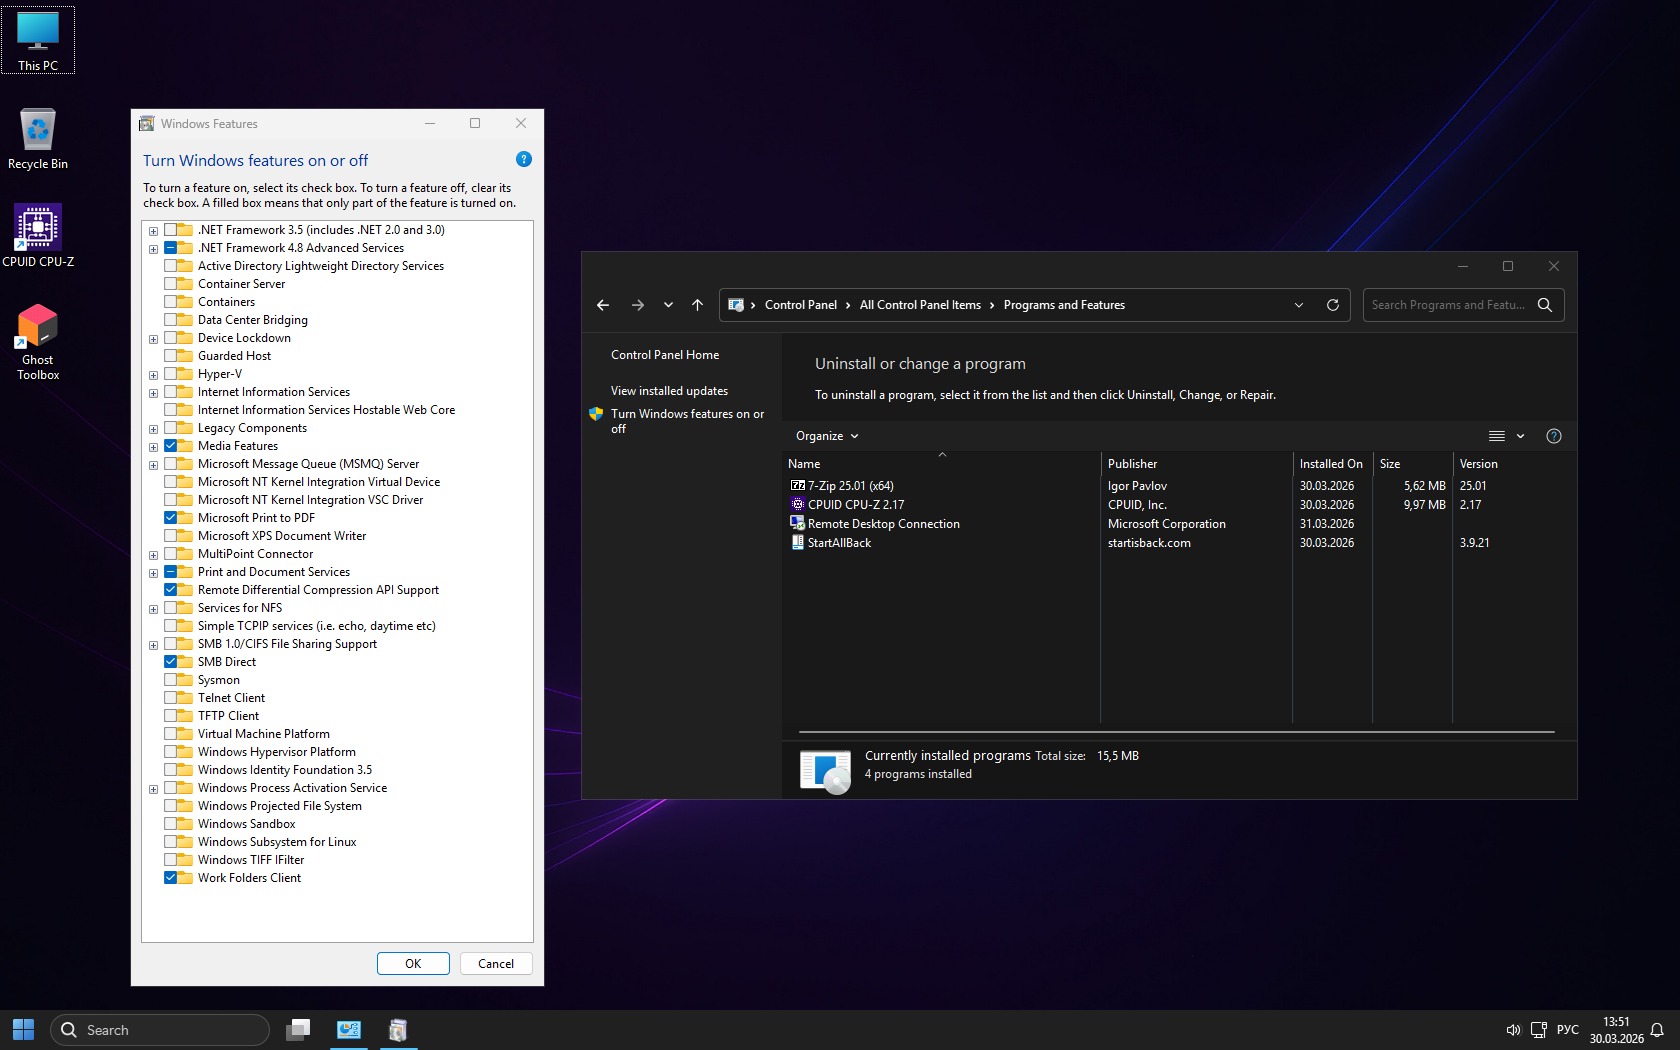Uncheck the Microsoft Print to PDF feature
Viewport: 1680px width, 1050px height.
tap(171, 518)
